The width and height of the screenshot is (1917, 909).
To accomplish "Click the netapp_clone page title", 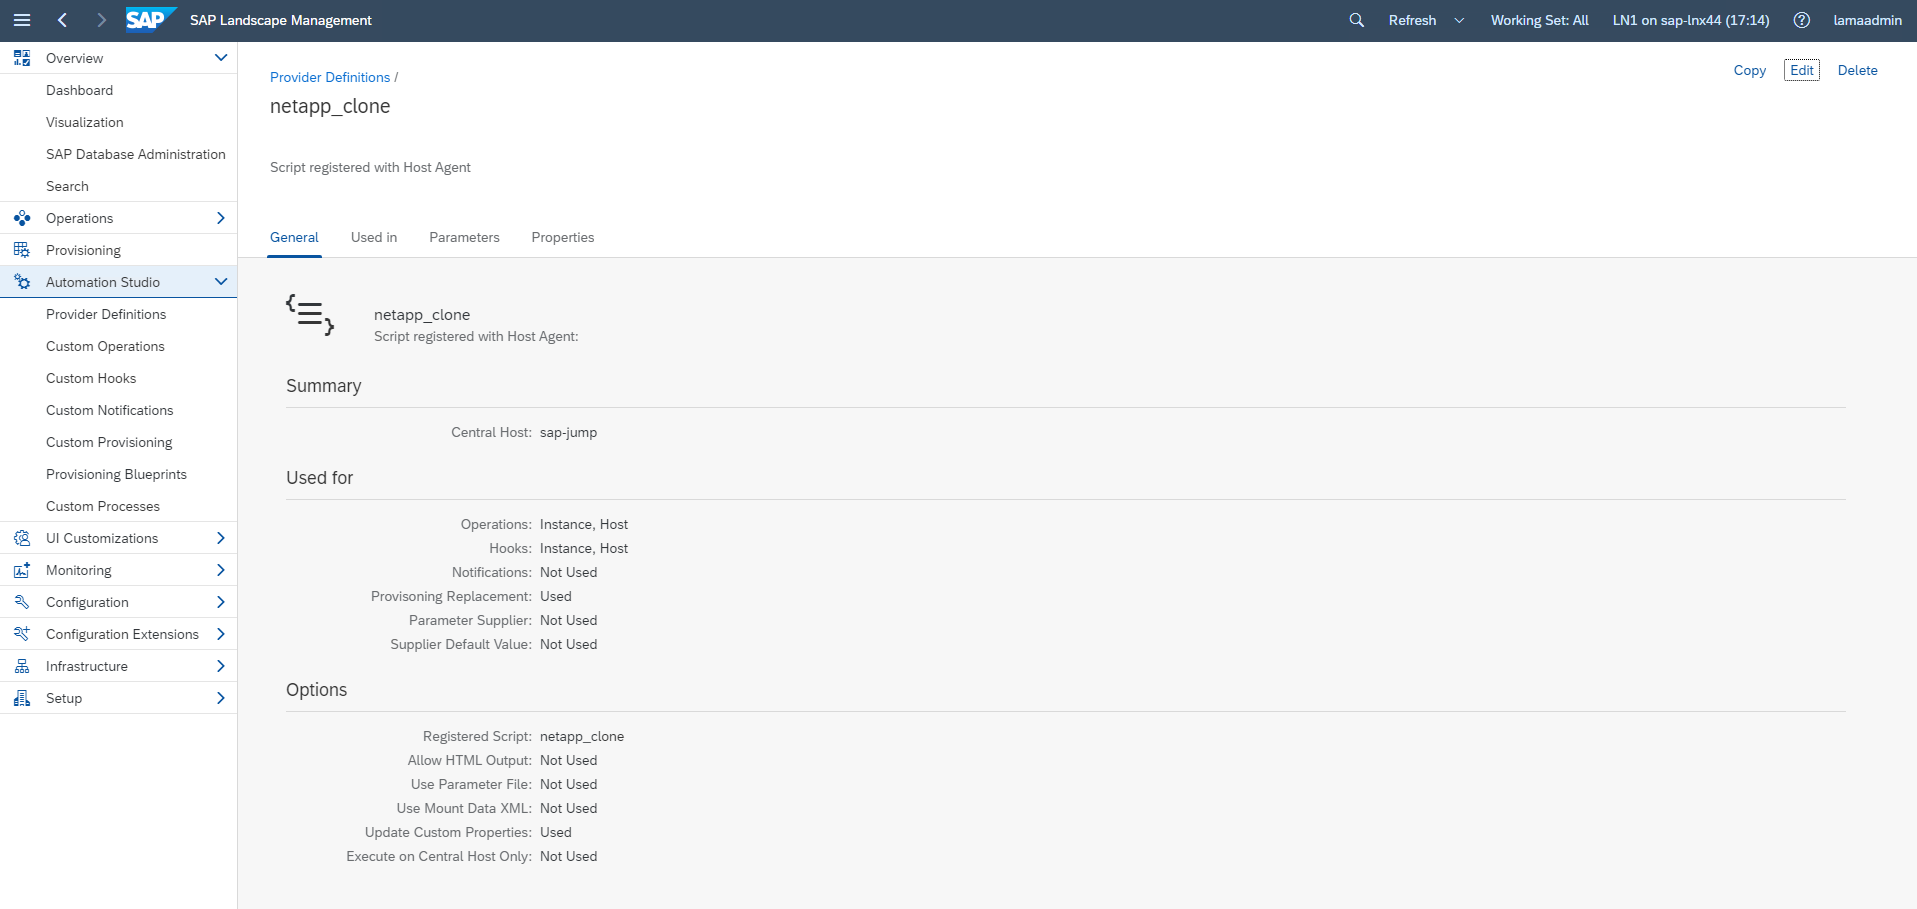I will [x=330, y=106].
